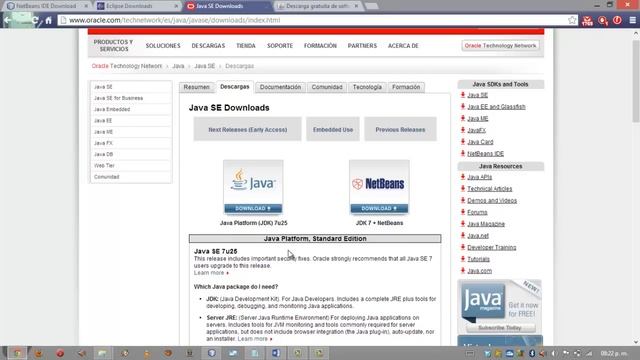Open the Developer Training link
The width and height of the screenshot is (640, 360).
[492, 247]
